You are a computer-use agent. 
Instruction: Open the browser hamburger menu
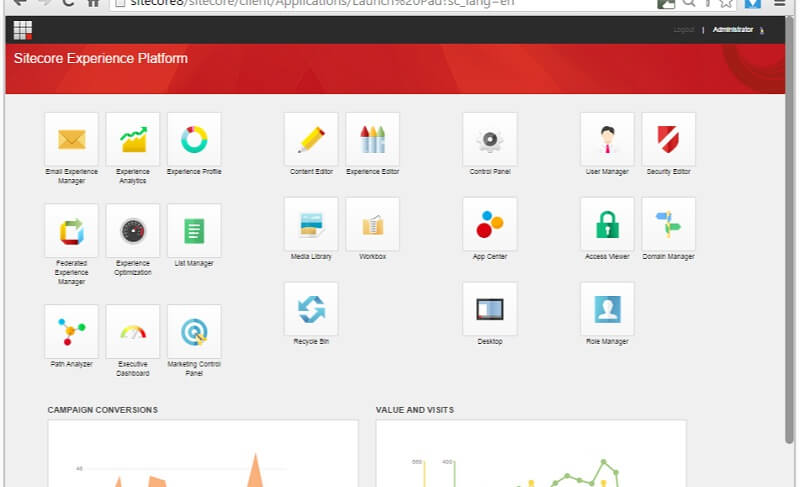[780, 3]
